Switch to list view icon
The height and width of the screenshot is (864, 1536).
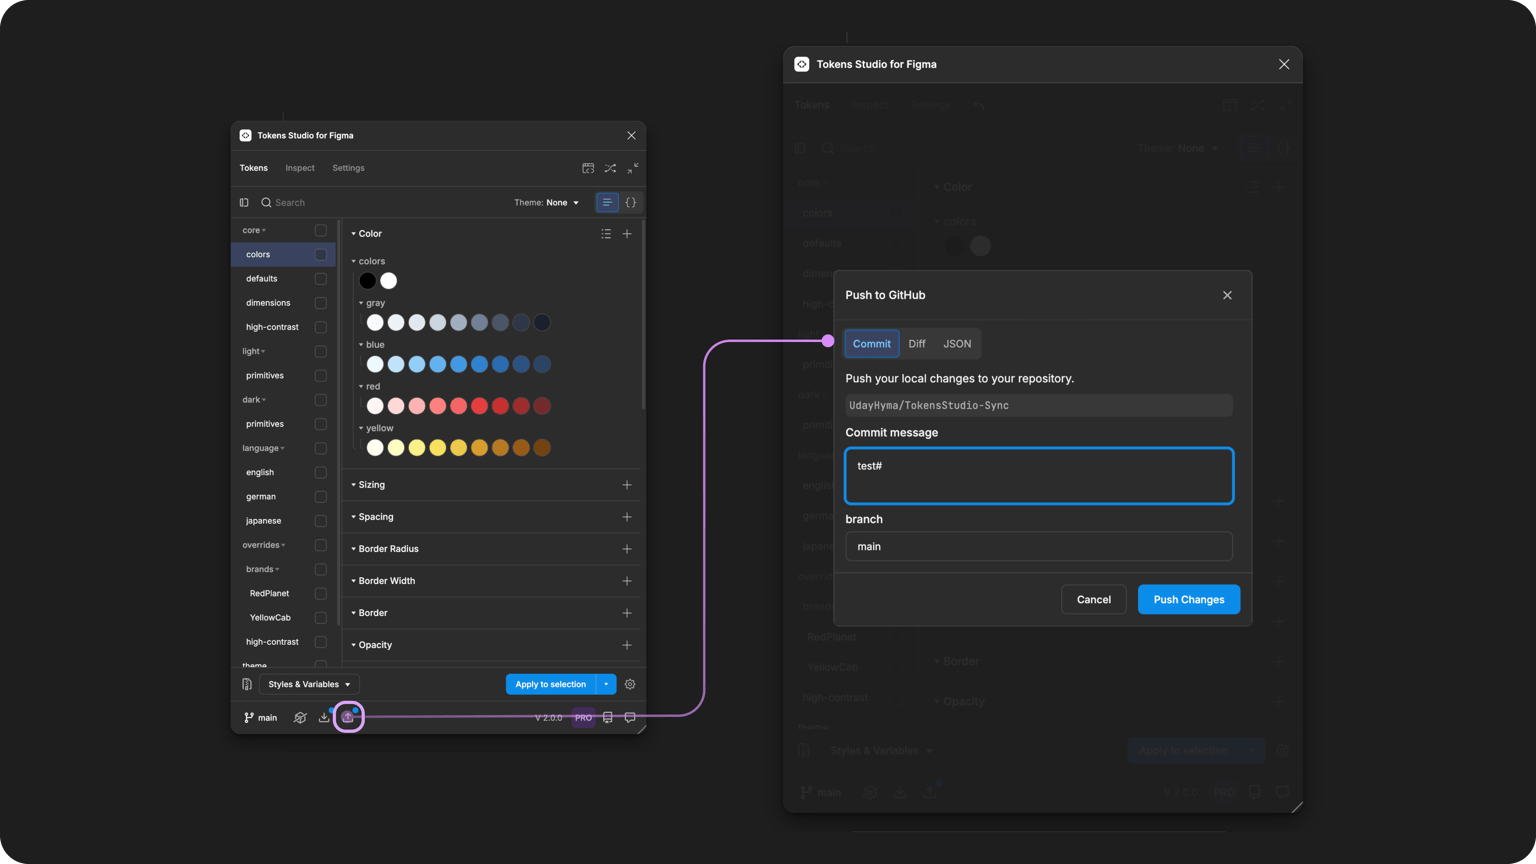tap(607, 203)
